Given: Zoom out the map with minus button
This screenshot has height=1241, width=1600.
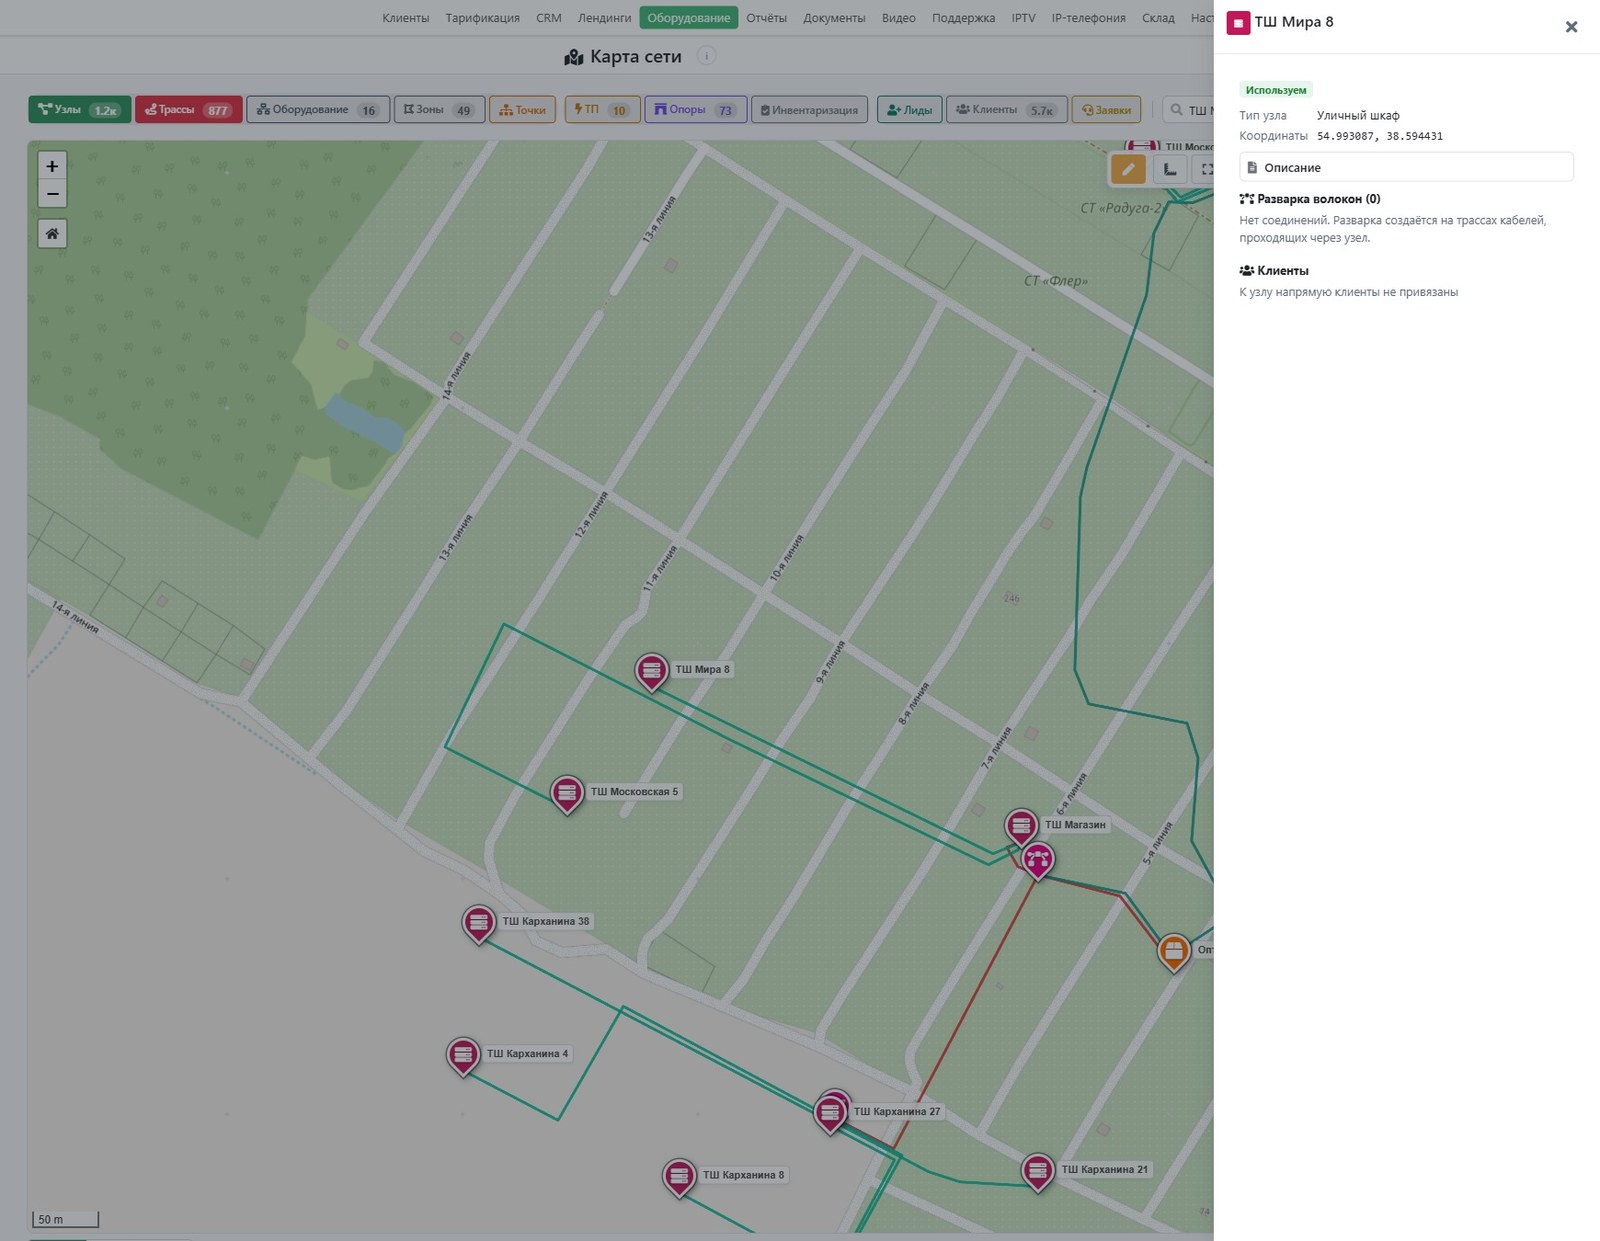Looking at the screenshot, I should tap(52, 194).
